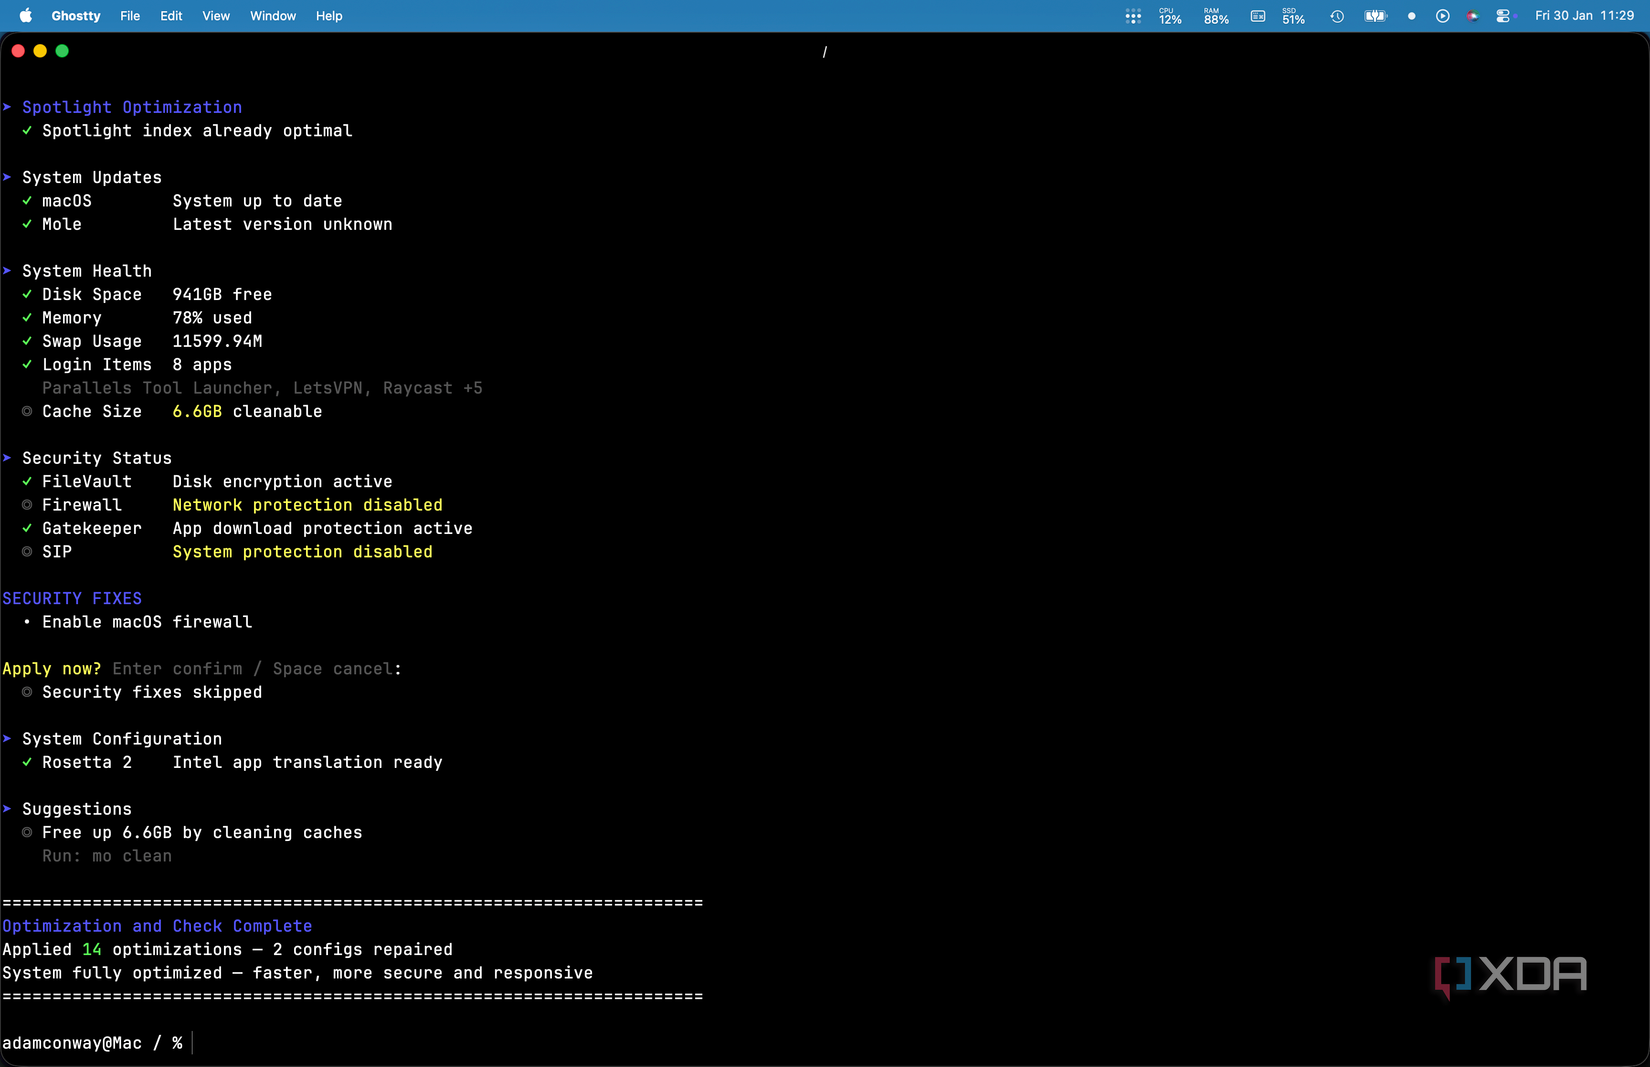Open the Ghostty application menu

(x=76, y=16)
